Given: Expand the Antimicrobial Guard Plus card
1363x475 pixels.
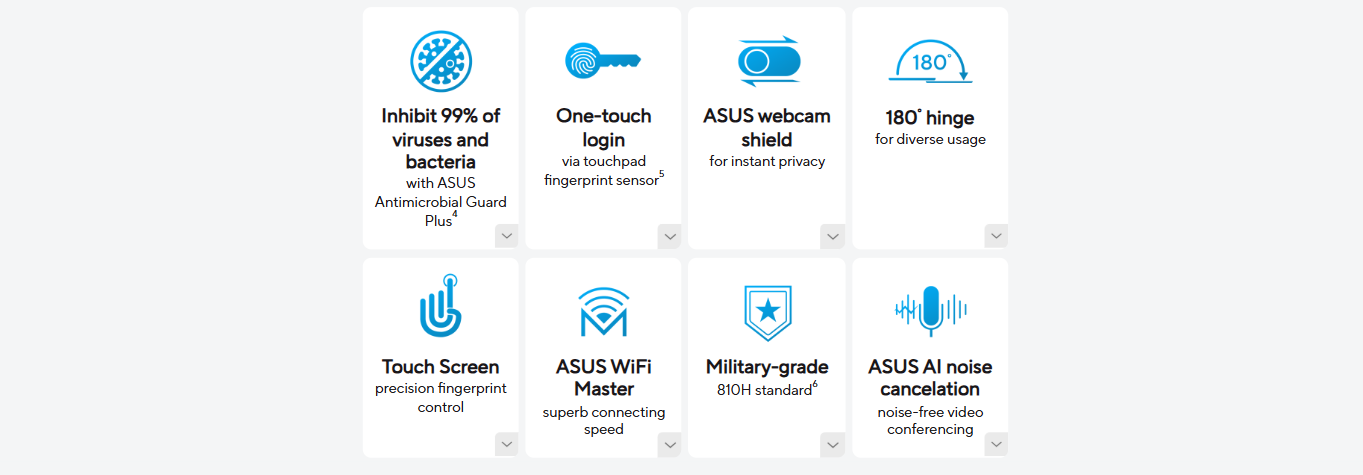Looking at the screenshot, I should [507, 236].
